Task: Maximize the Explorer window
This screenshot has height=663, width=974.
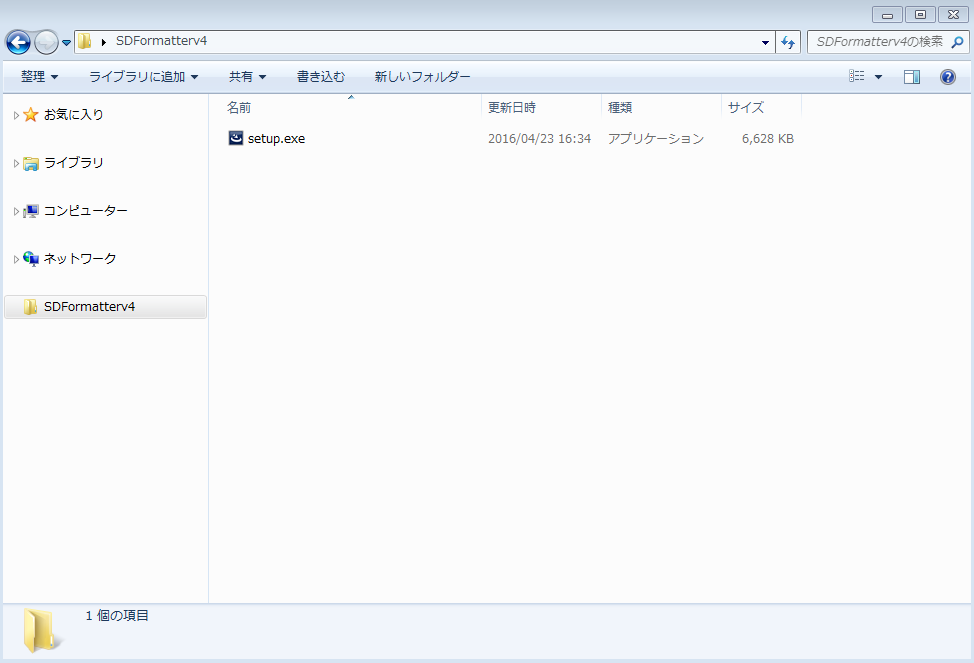Action: point(920,14)
